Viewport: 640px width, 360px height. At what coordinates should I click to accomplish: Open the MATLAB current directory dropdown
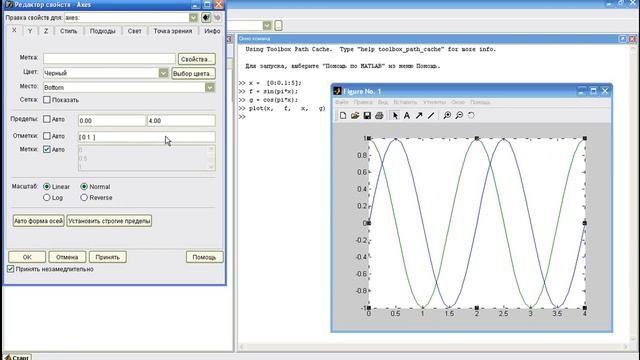point(267,25)
